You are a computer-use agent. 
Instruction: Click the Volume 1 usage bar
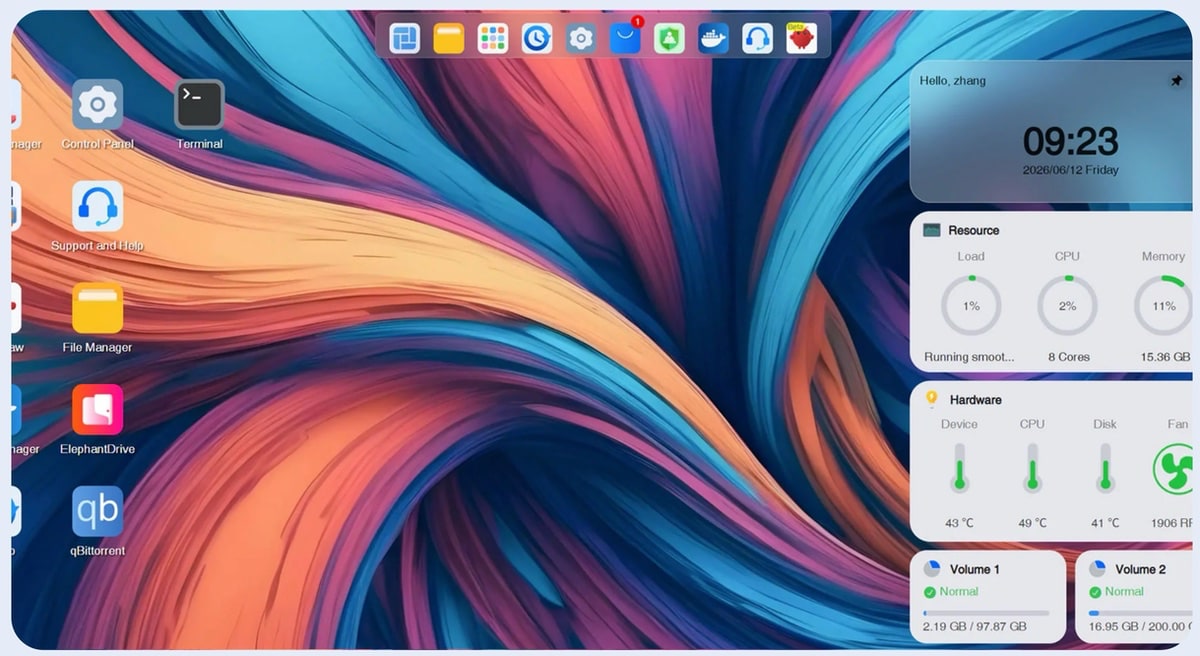tap(986, 613)
